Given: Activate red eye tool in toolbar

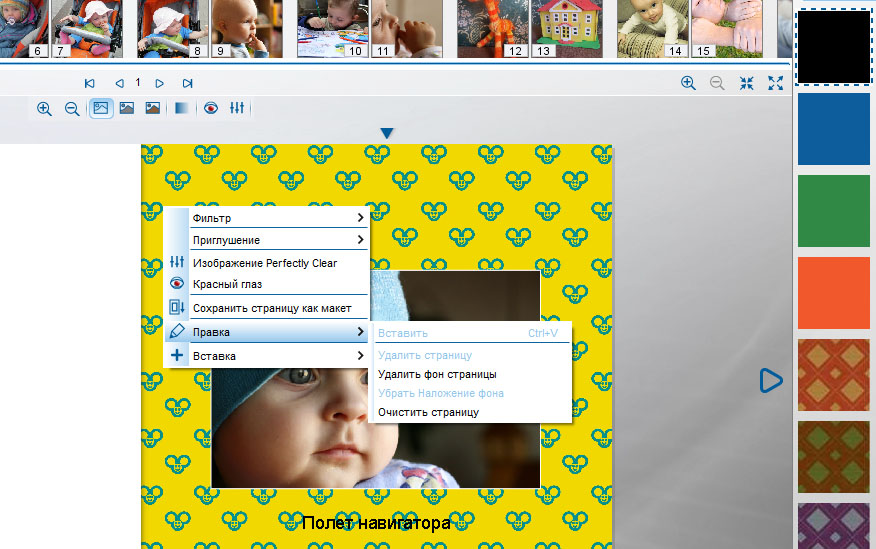Looking at the screenshot, I should 211,108.
